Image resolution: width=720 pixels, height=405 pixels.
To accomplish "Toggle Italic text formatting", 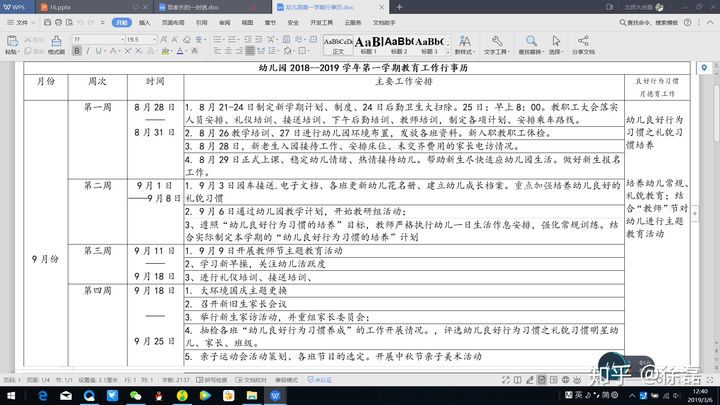I will click(x=88, y=51).
